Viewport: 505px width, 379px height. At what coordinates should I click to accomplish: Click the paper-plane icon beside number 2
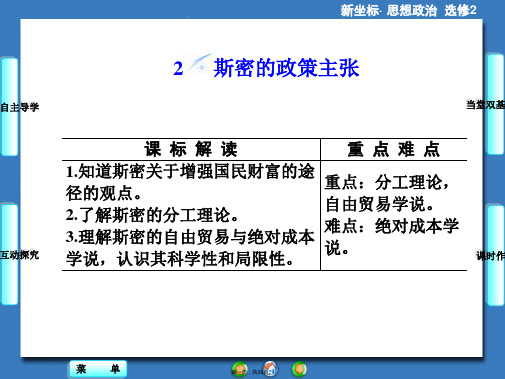coord(199,63)
